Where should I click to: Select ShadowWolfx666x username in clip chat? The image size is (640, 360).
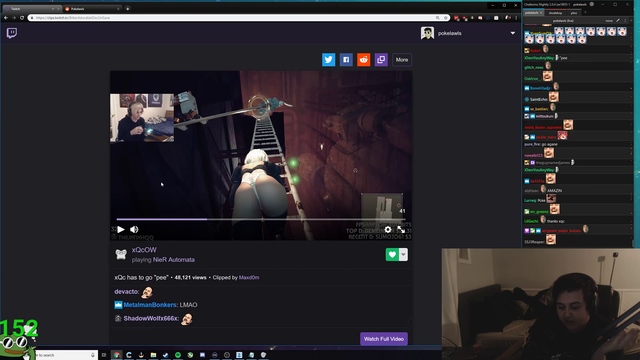(151, 318)
